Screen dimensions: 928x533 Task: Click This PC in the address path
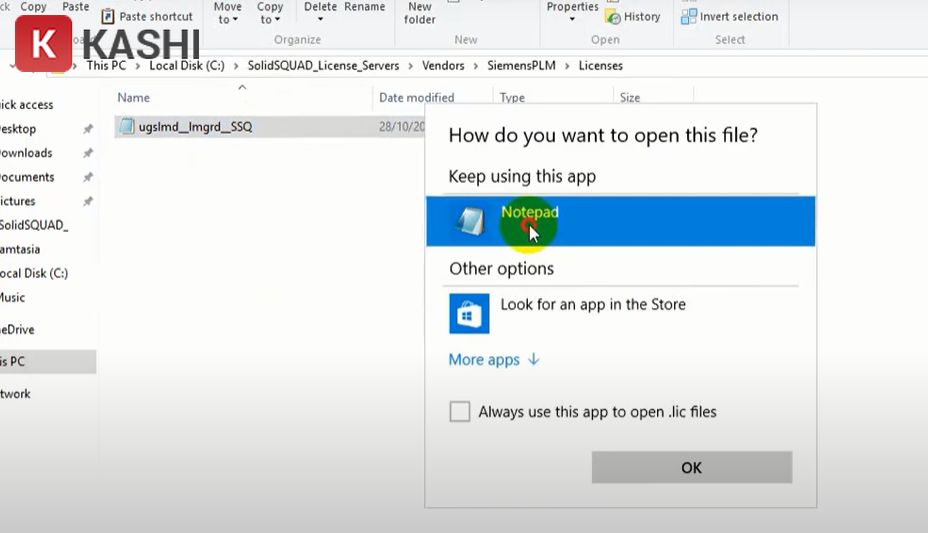click(106, 66)
